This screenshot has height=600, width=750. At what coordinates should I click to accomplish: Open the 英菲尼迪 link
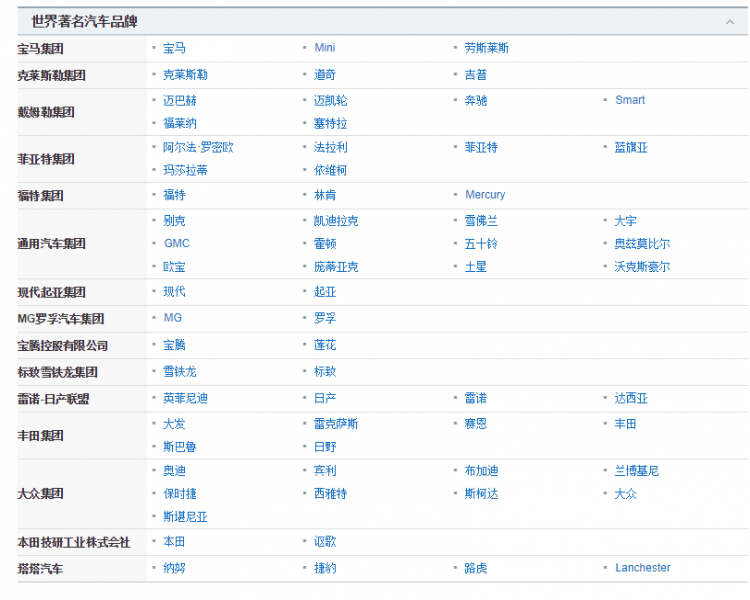pos(185,399)
